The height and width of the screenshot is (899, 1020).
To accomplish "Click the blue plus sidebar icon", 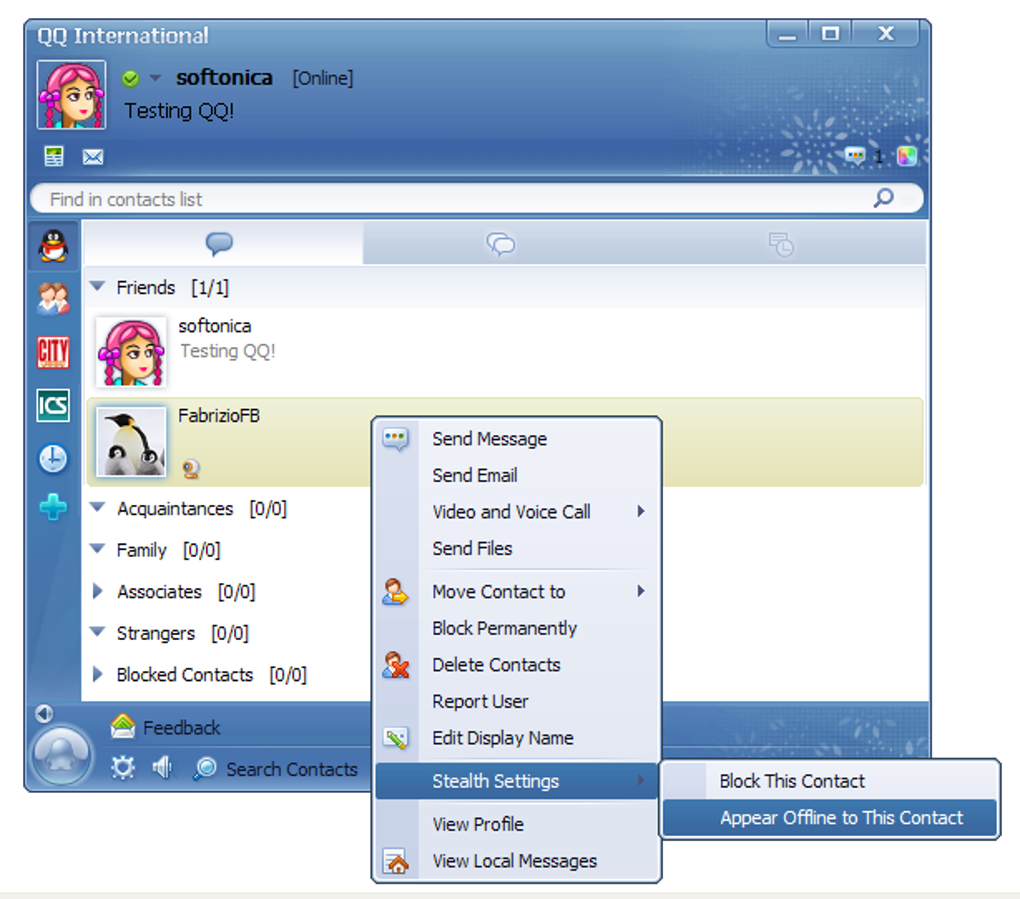I will click(53, 507).
